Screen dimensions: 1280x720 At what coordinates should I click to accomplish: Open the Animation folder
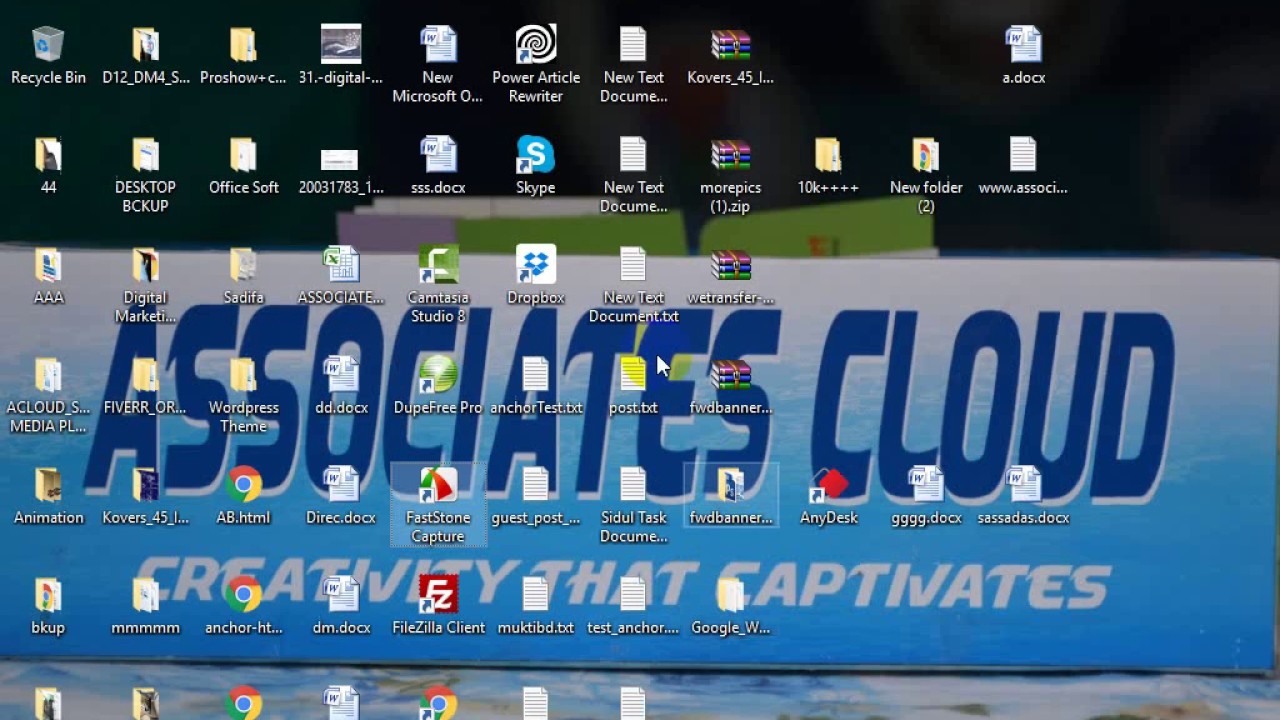pos(48,496)
